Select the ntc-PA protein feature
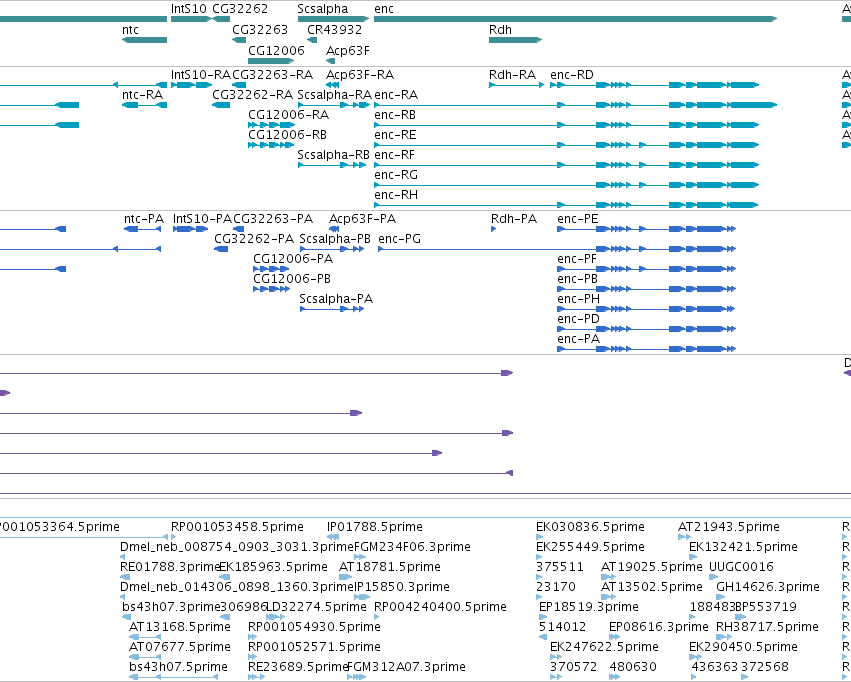 coord(143,229)
